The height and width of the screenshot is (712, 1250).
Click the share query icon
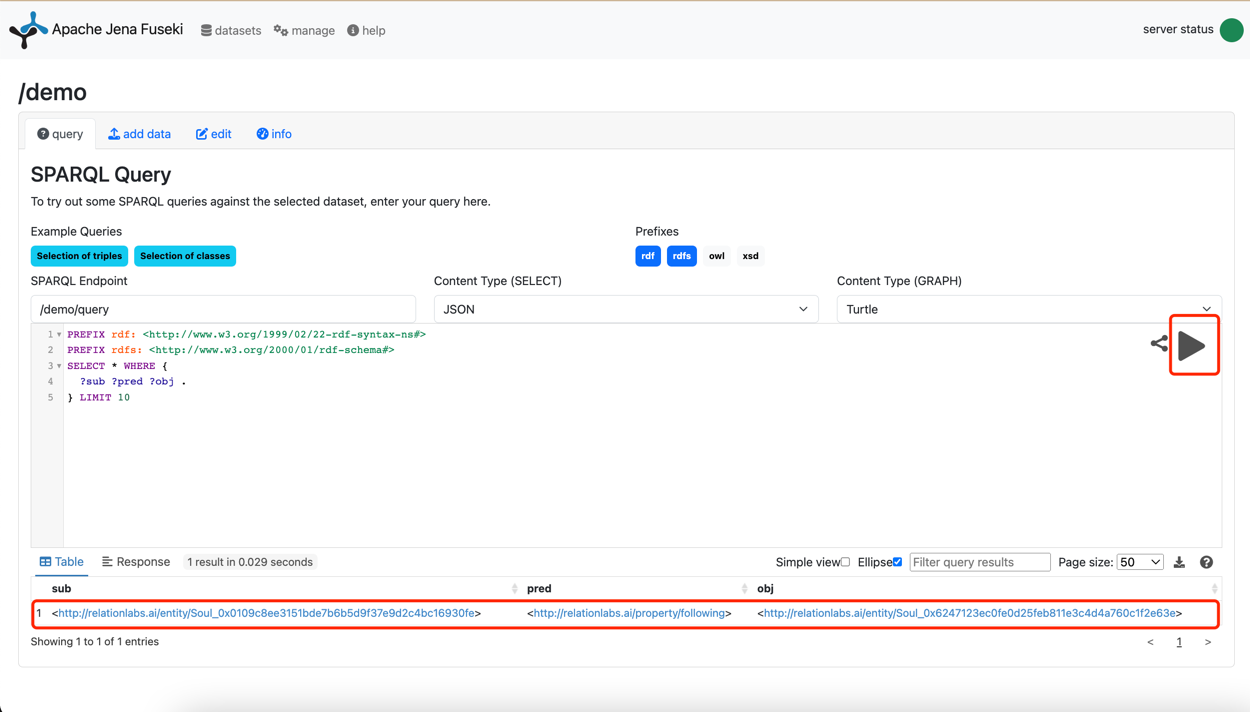click(1159, 344)
